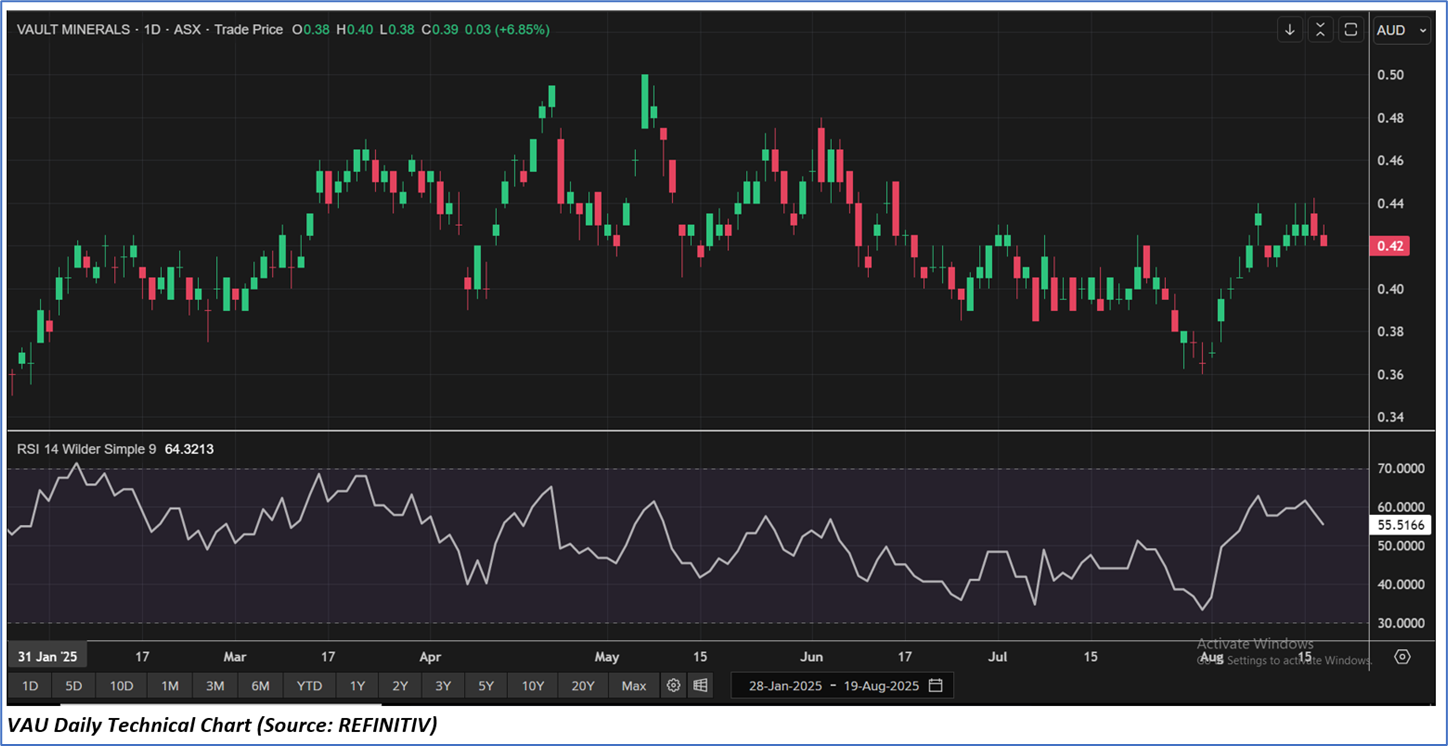Switch to the 1Y range tab
This screenshot has height=746, width=1448.
357,686
